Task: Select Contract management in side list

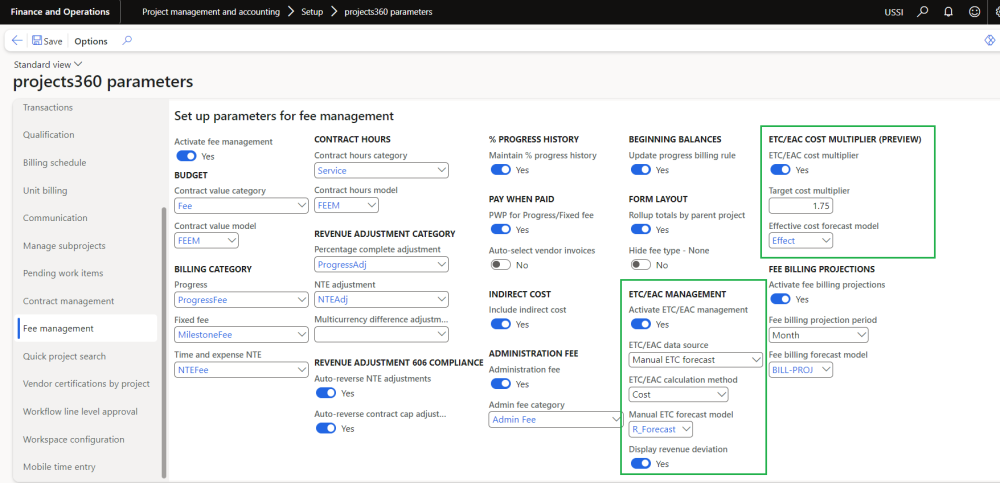Action: (x=68, y=301)
